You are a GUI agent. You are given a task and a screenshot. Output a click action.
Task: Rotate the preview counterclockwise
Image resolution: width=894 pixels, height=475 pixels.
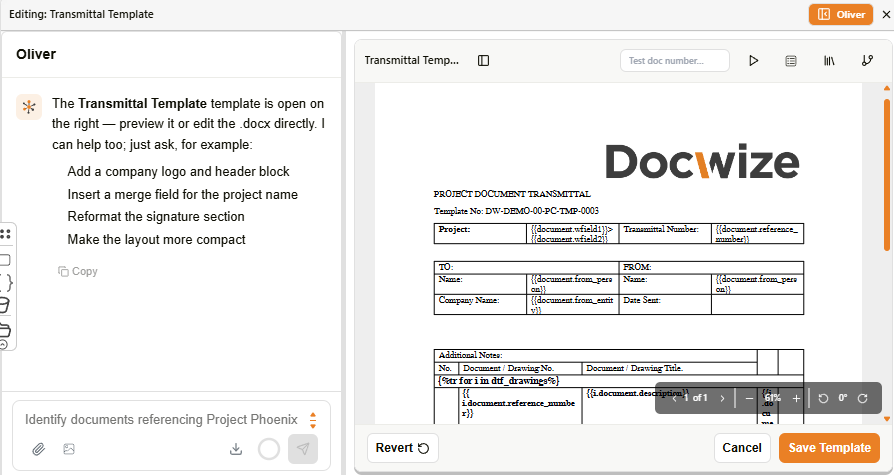[x=823, y=398]
